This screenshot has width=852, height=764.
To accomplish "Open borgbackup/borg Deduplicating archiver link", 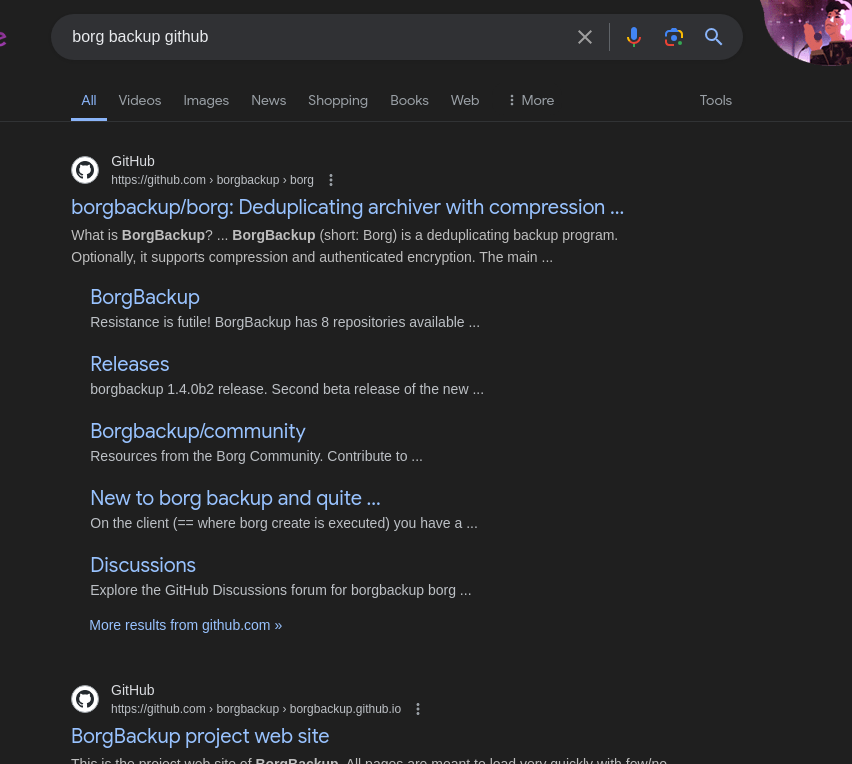I will click(x=347, y=207).
